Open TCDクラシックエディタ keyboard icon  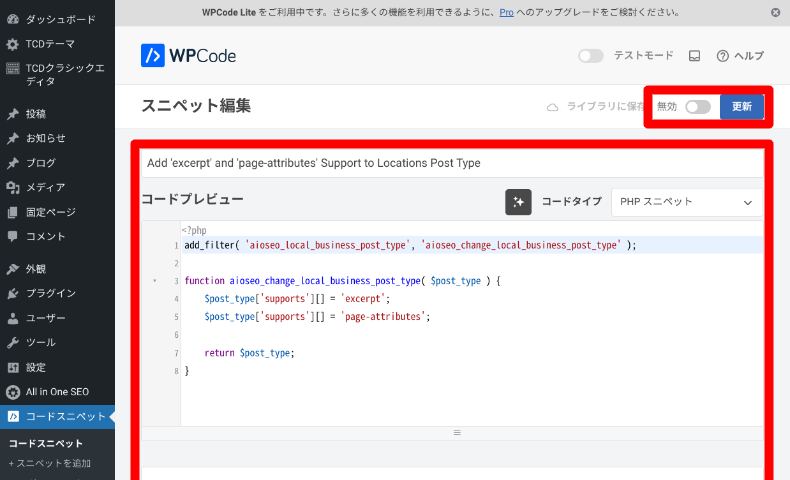[x=13, y=68]
